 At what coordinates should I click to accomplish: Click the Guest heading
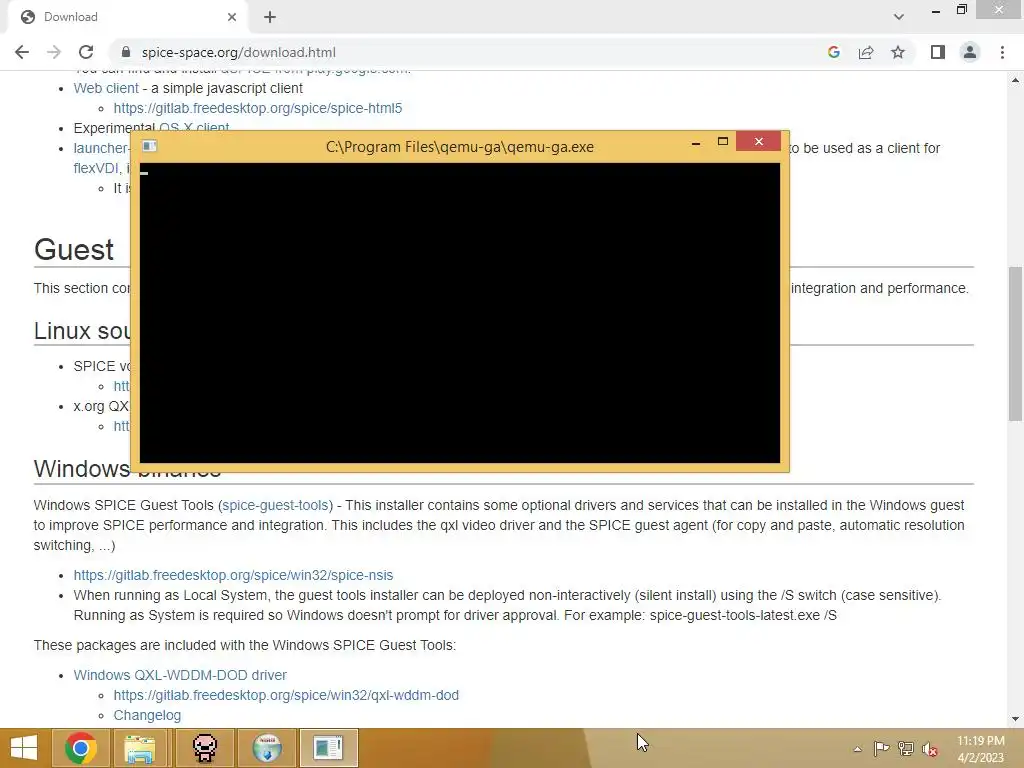pyautogui.click(x=74, y=249)
